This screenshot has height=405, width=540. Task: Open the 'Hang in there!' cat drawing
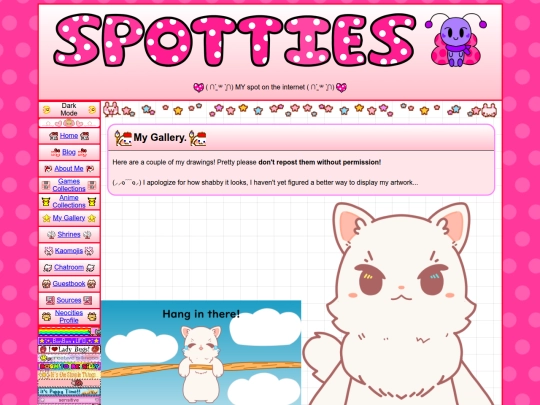[x=201, y=353]
